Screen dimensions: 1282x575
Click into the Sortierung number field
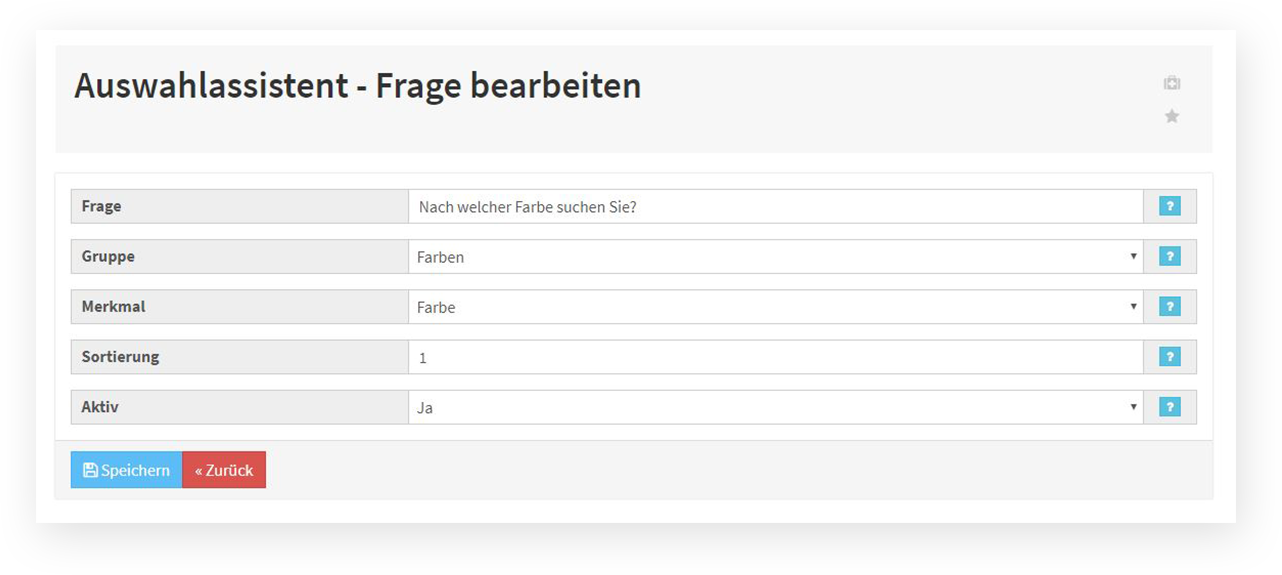click(776, 357)
